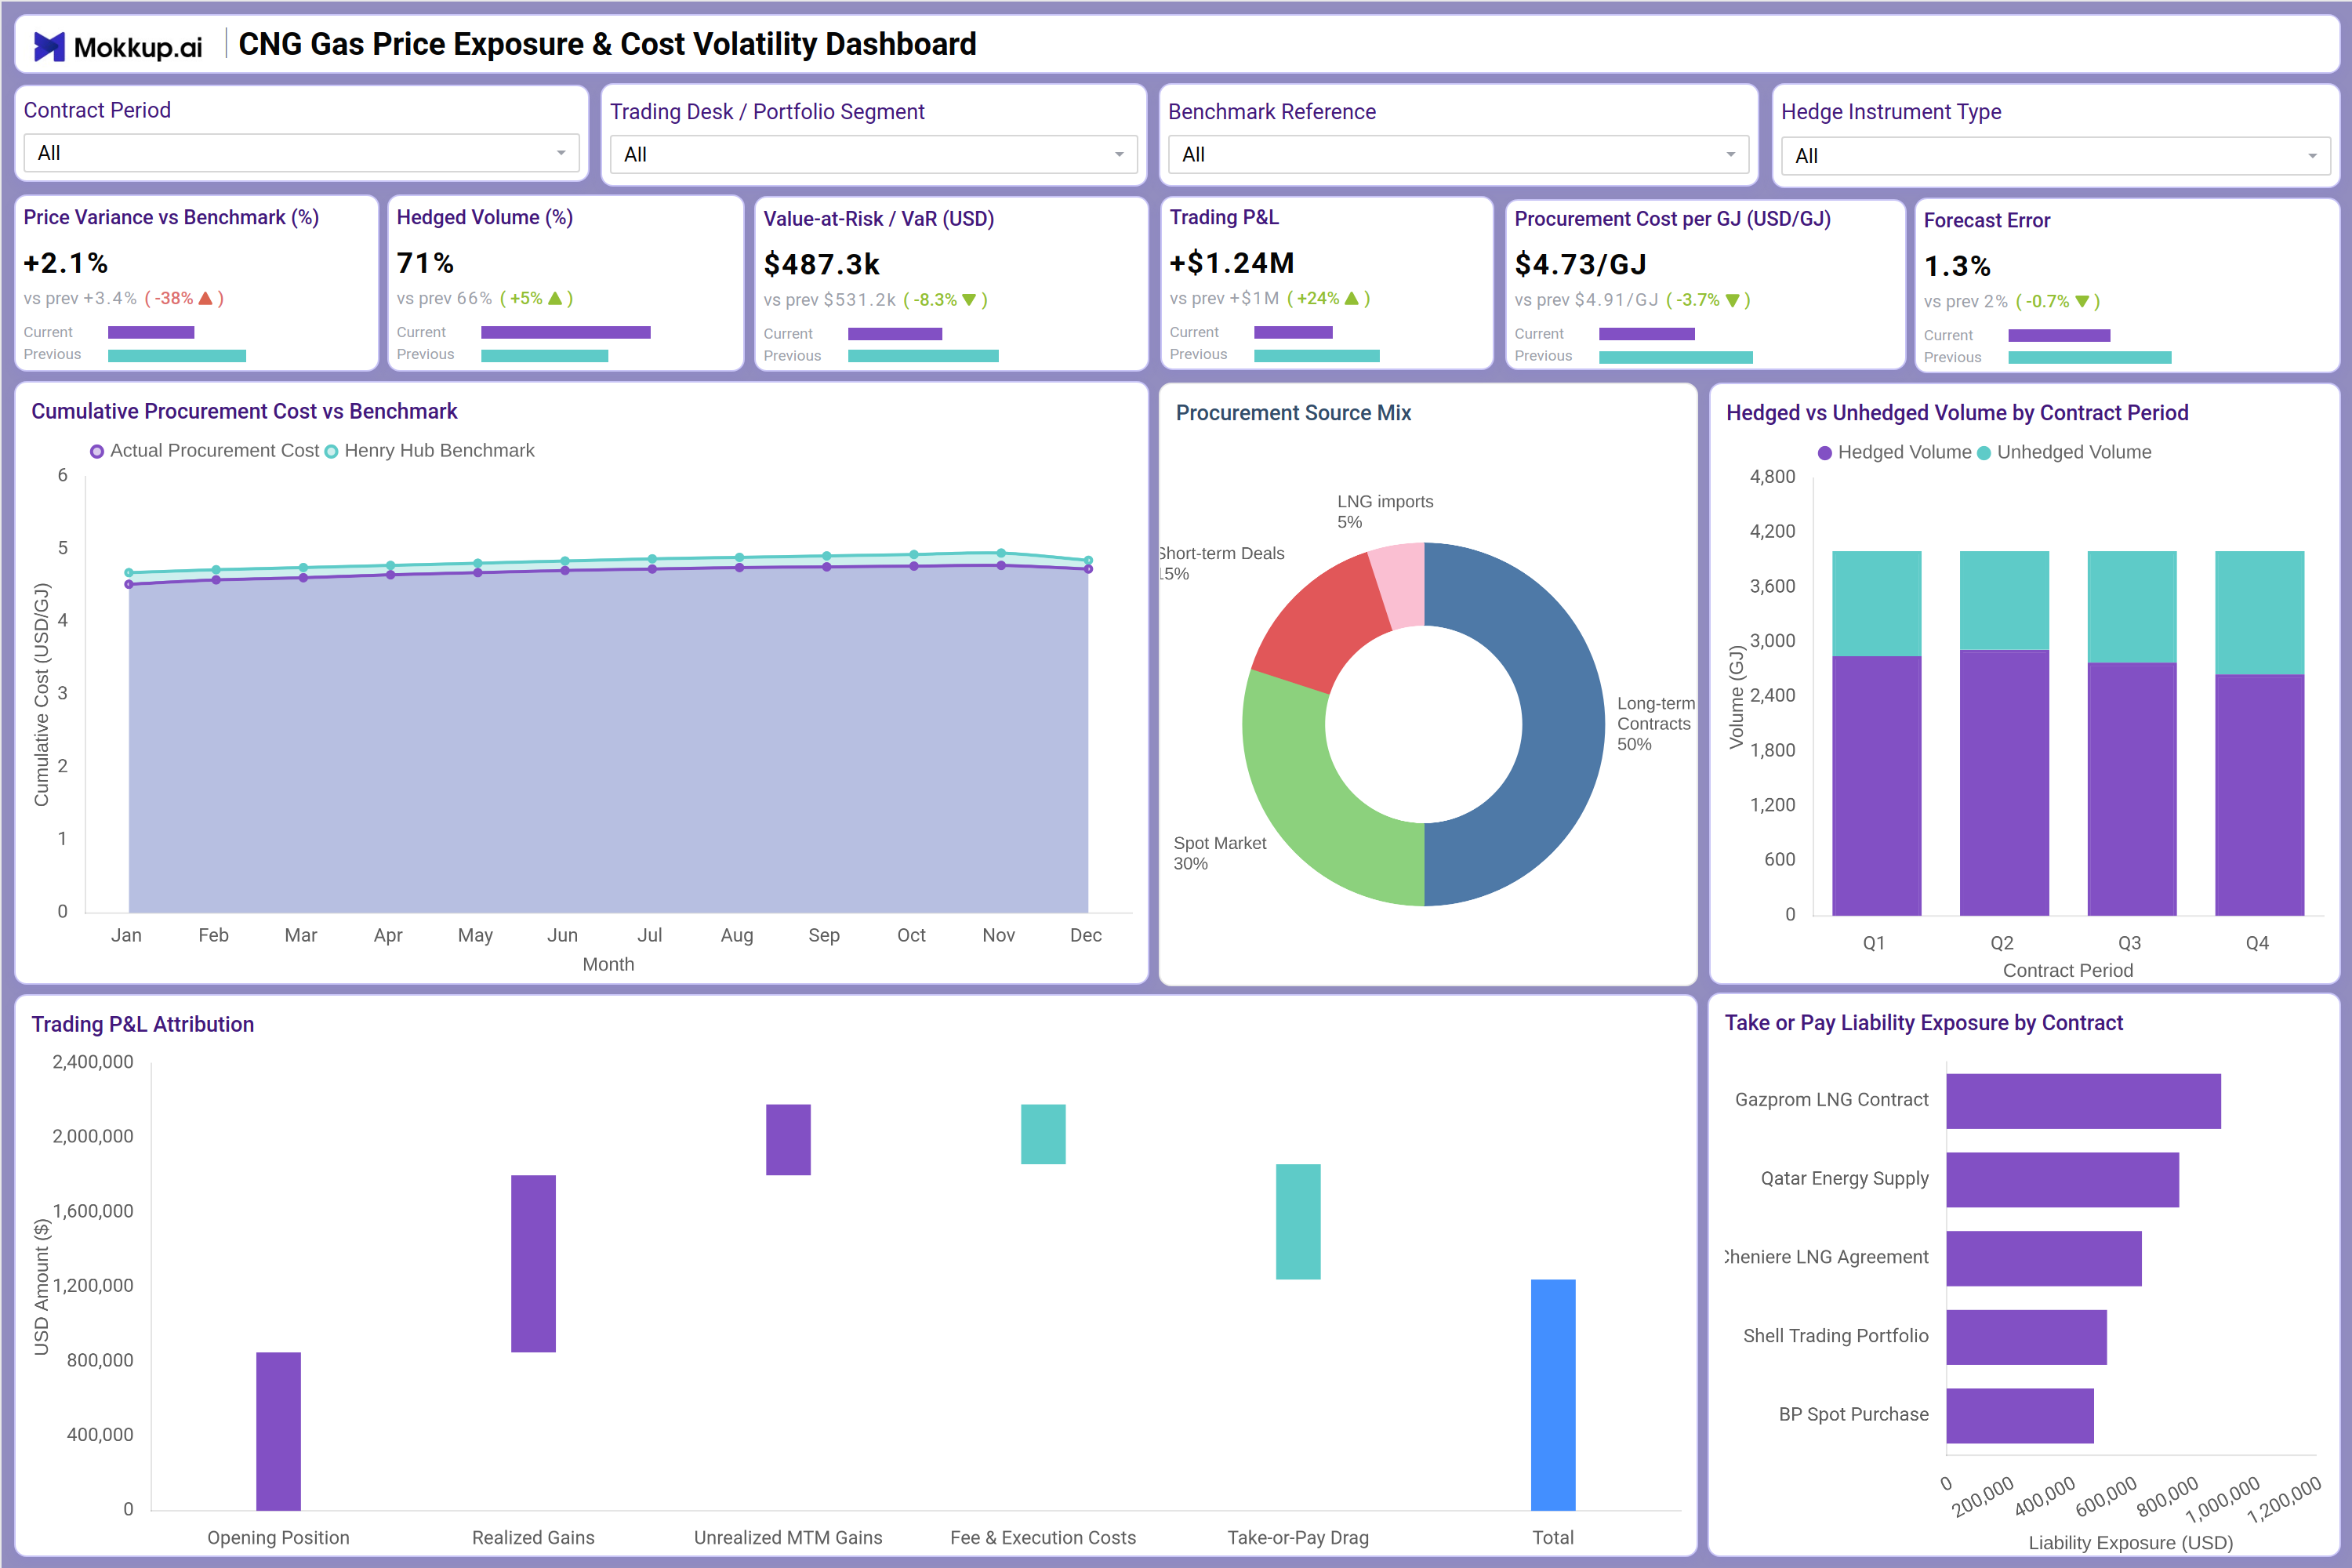
Task: Open the Contract Period dropdown
Action: (x=301, y=153)
